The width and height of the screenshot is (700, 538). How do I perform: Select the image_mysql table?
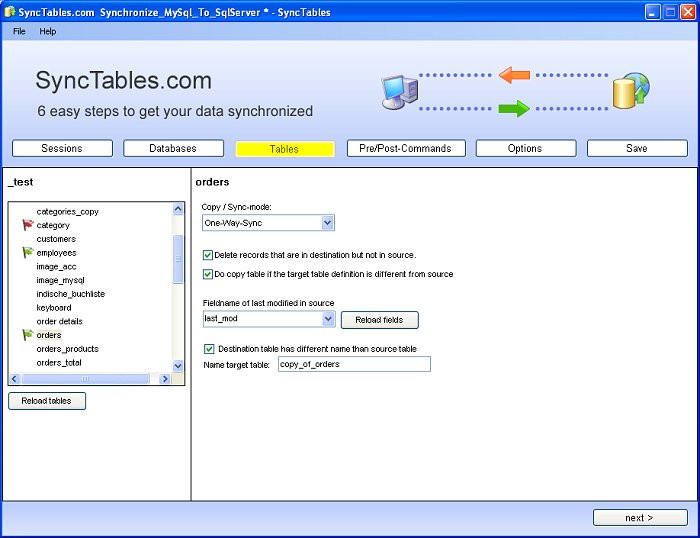(x=60, y=280)
